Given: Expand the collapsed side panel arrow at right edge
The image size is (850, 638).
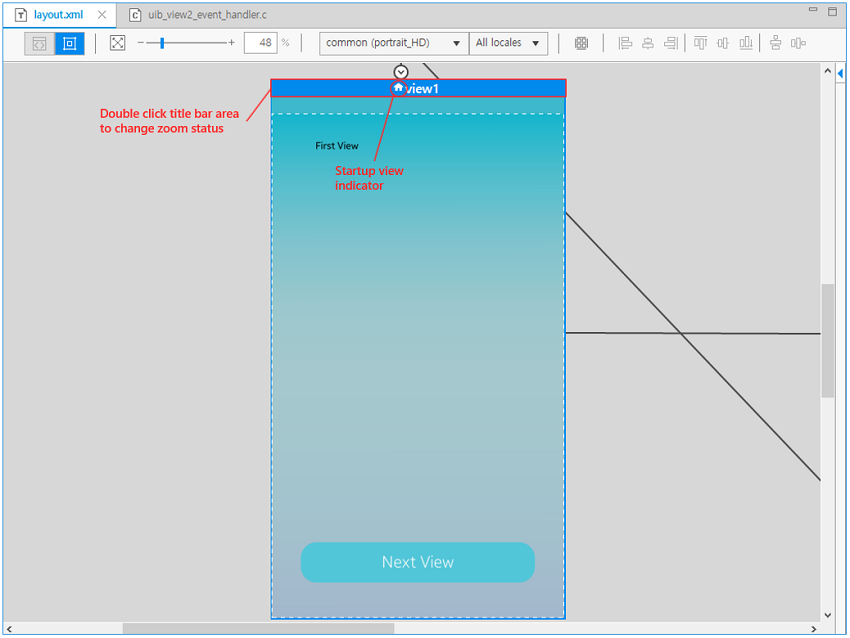Looking at the screenshot, I should [841, 73].
